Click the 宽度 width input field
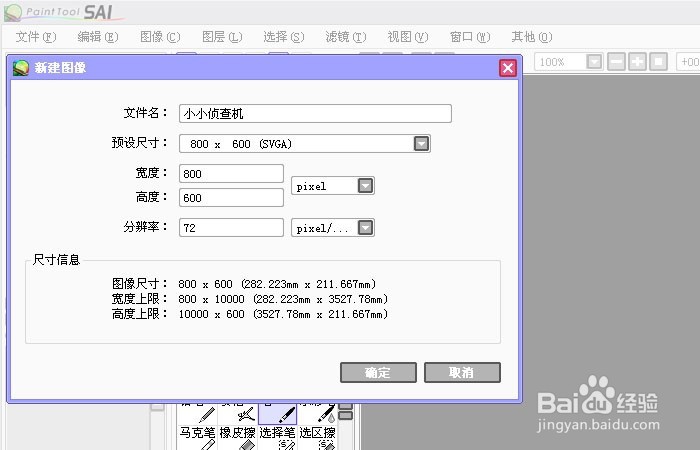The height and width of the screenshot is (450, 700). pyautogui.click(x=231, y=174)
